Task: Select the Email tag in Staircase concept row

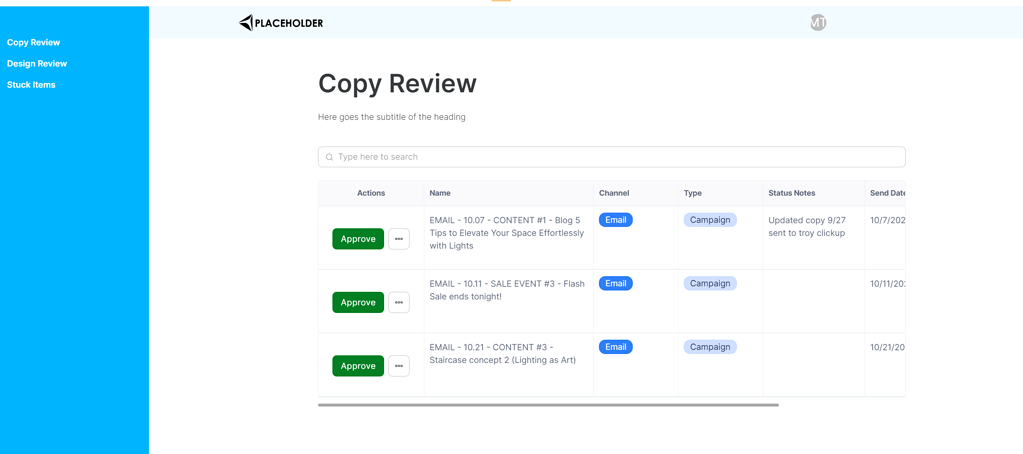Action: 616,347
